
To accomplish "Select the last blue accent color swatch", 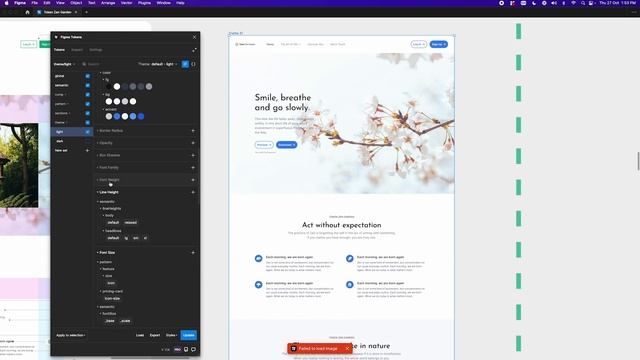I will coord(141,116).
